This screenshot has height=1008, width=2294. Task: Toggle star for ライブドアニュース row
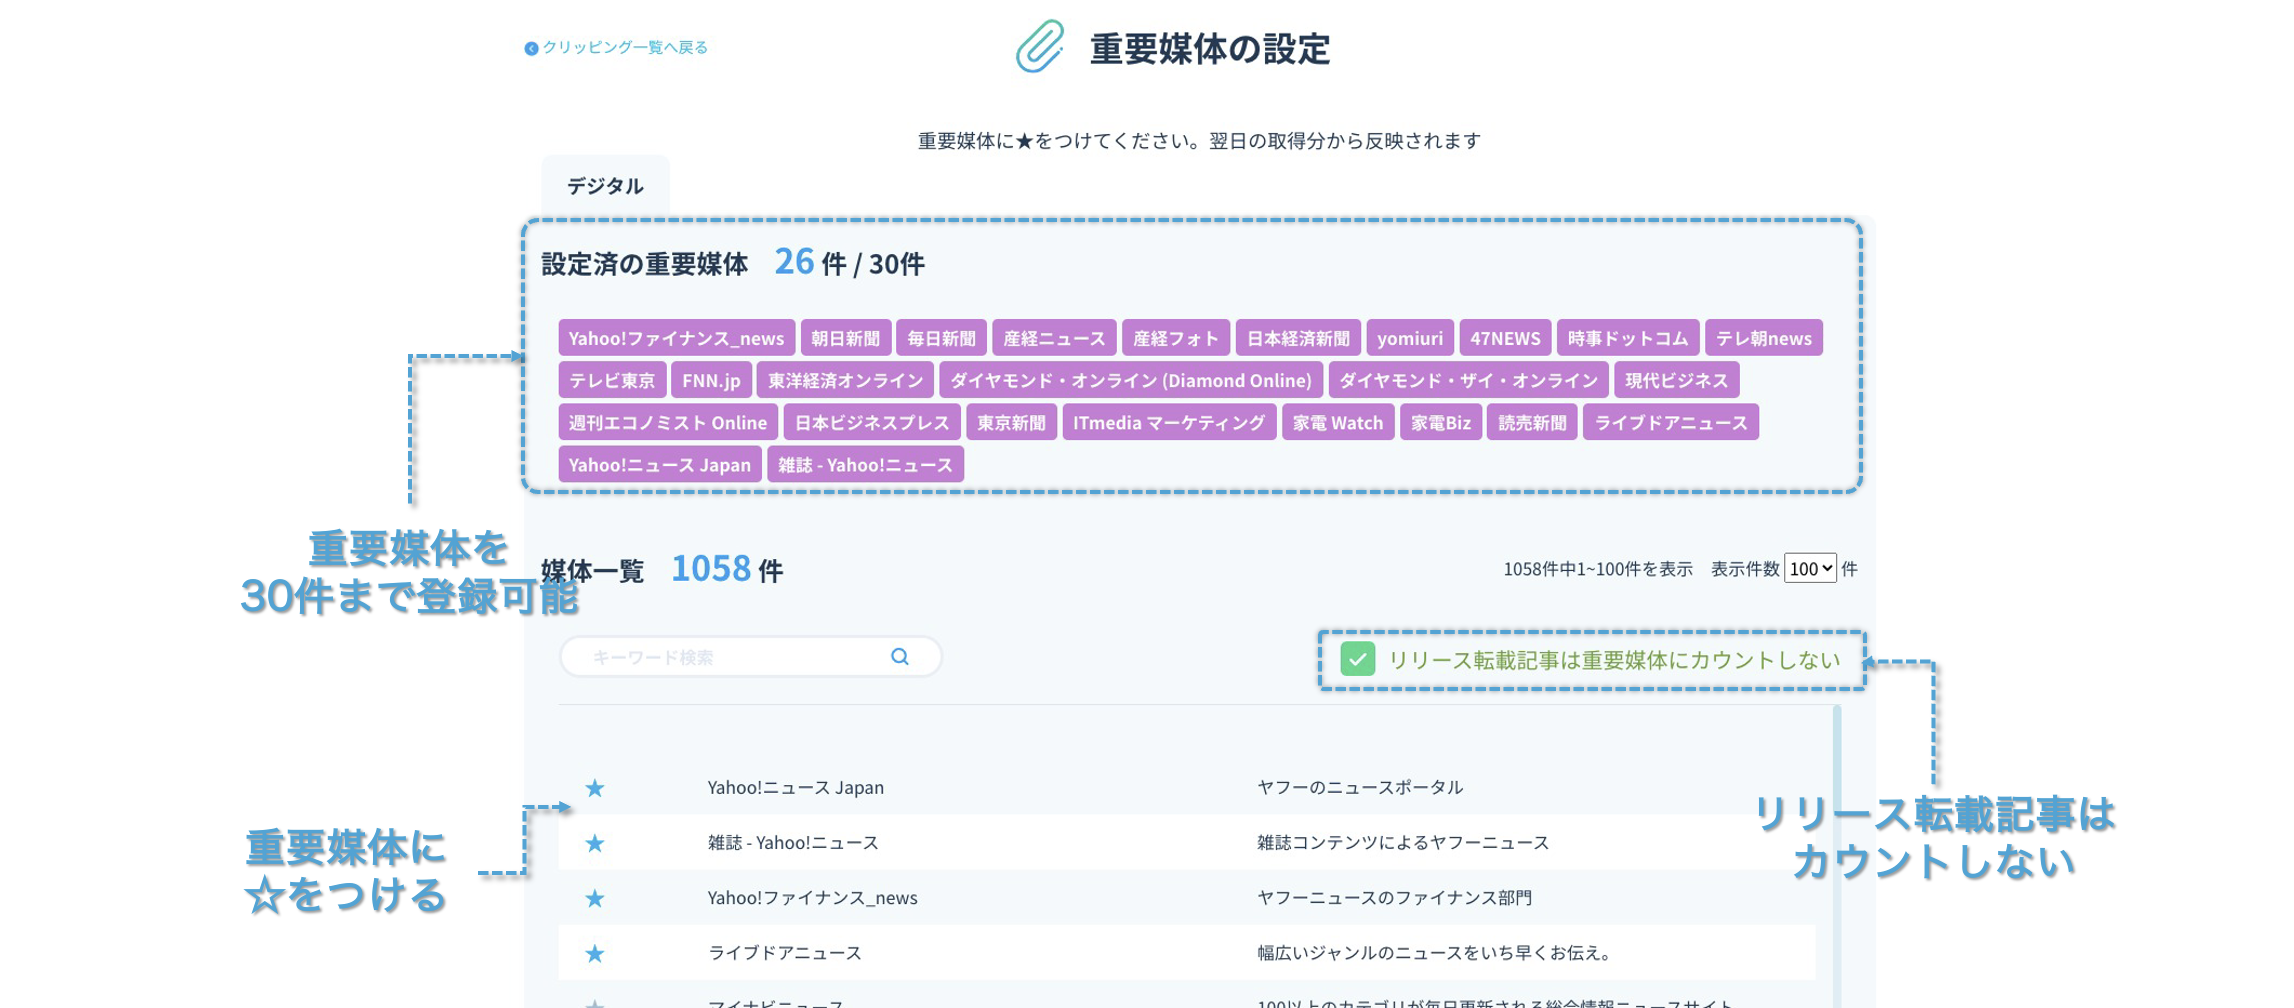tap(595, 953)
